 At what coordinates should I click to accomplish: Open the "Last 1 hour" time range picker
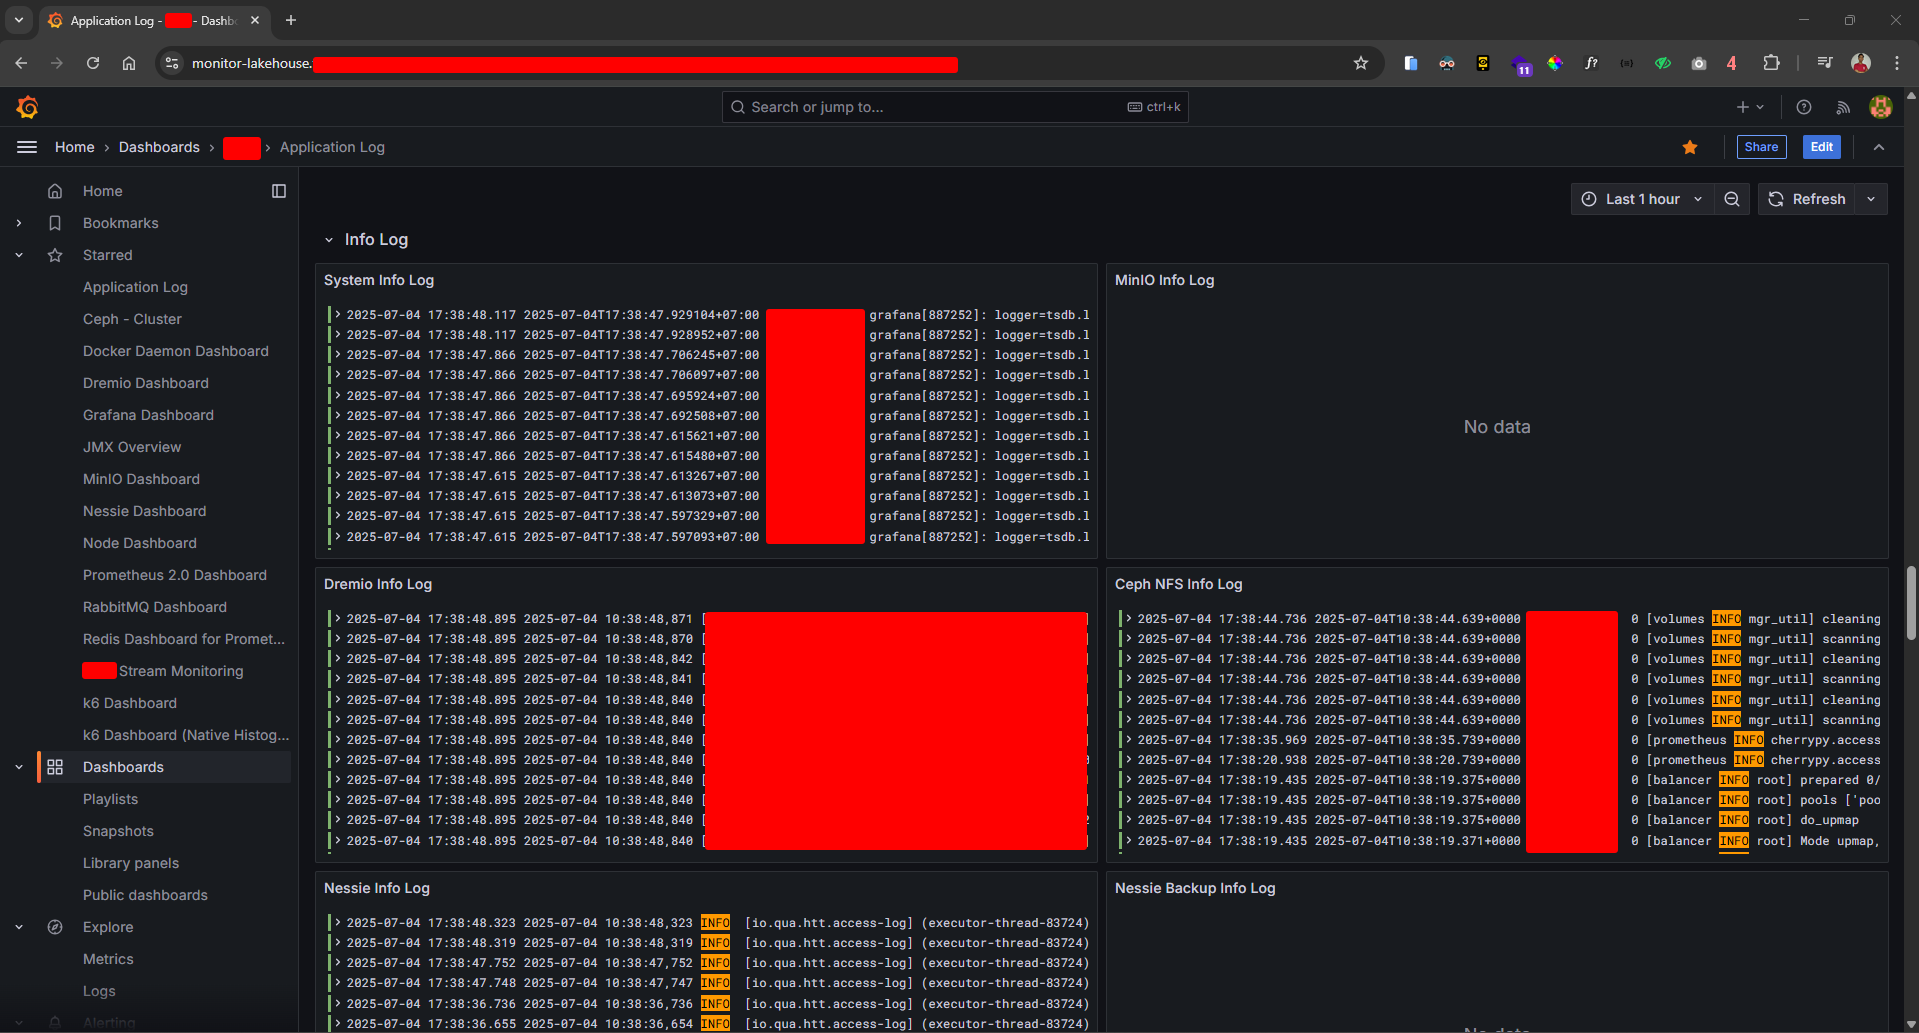[x=1641, y=198]
